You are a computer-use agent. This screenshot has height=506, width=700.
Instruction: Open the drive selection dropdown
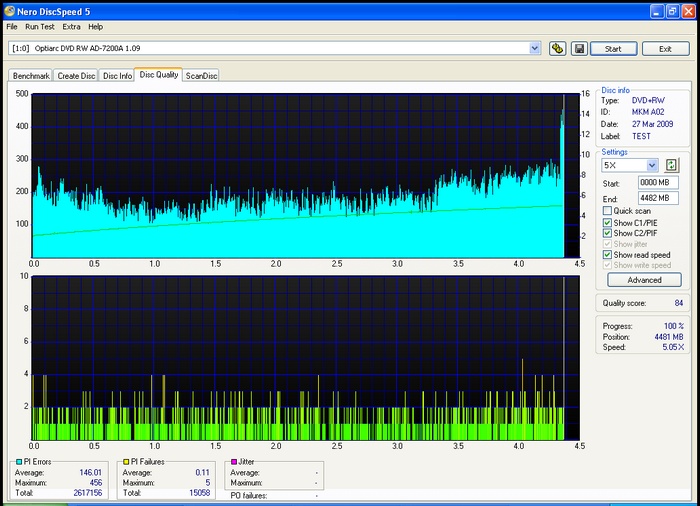click(x=534, y=48)
